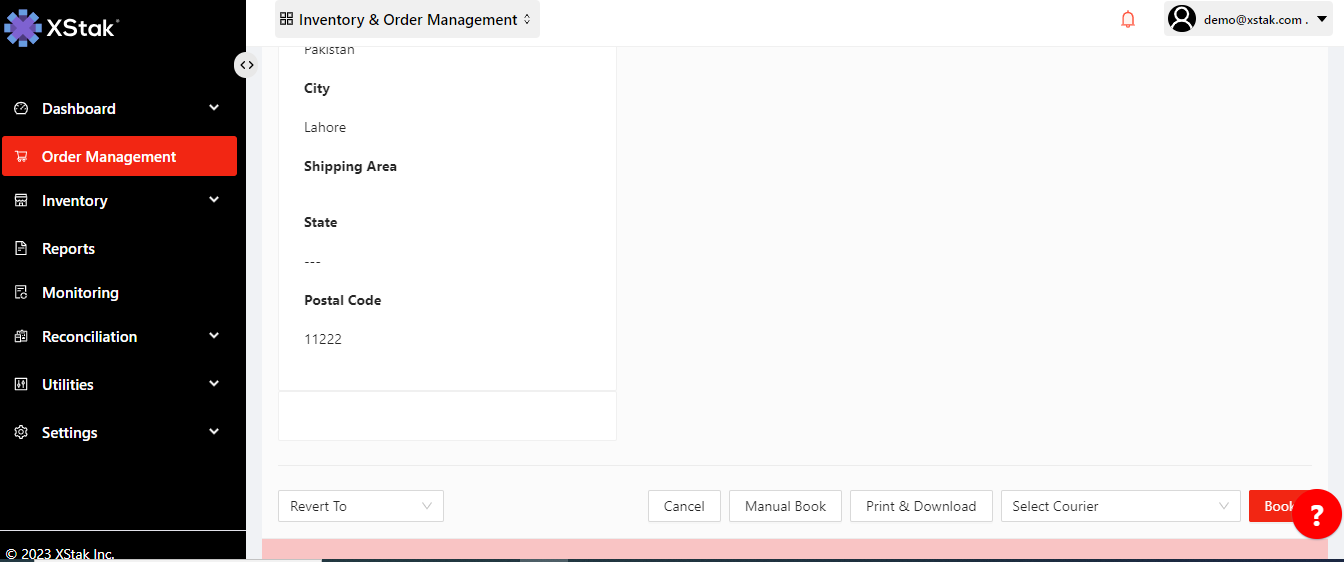Click the Monitoring icon in sidebar
1344x562 pixels.
tap(21, 293)
